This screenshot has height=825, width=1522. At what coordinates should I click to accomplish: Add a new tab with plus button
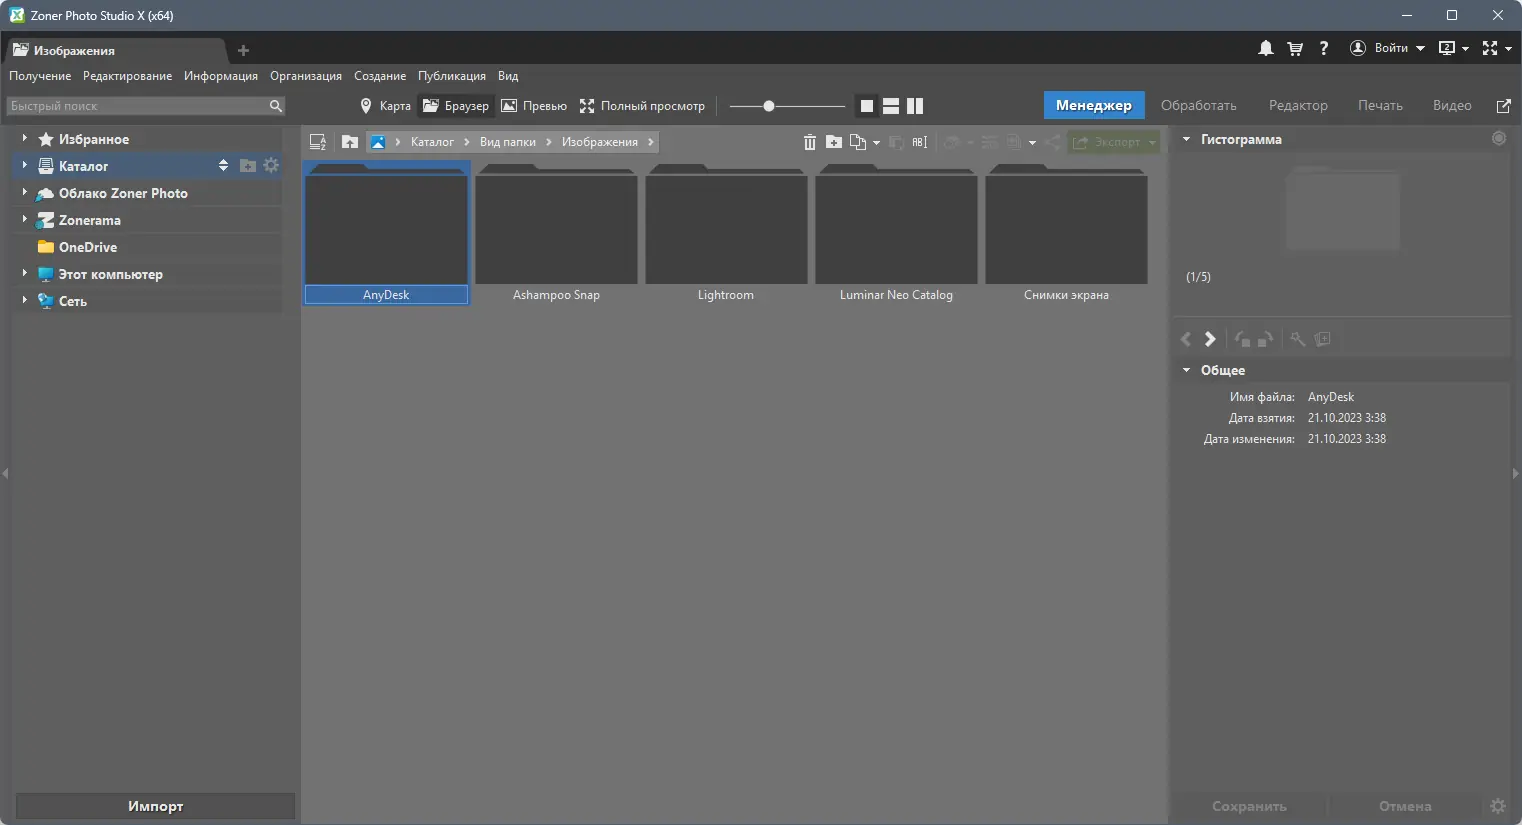(x=243, y=50)
